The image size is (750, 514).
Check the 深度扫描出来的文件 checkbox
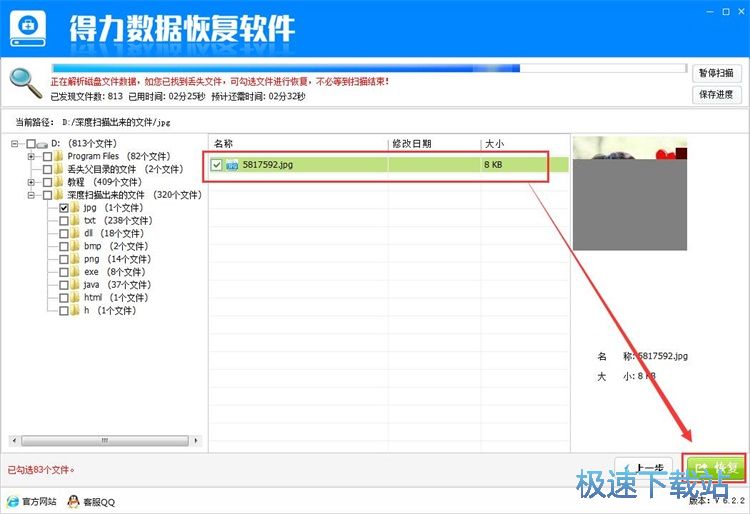click(x=47, y=196)
